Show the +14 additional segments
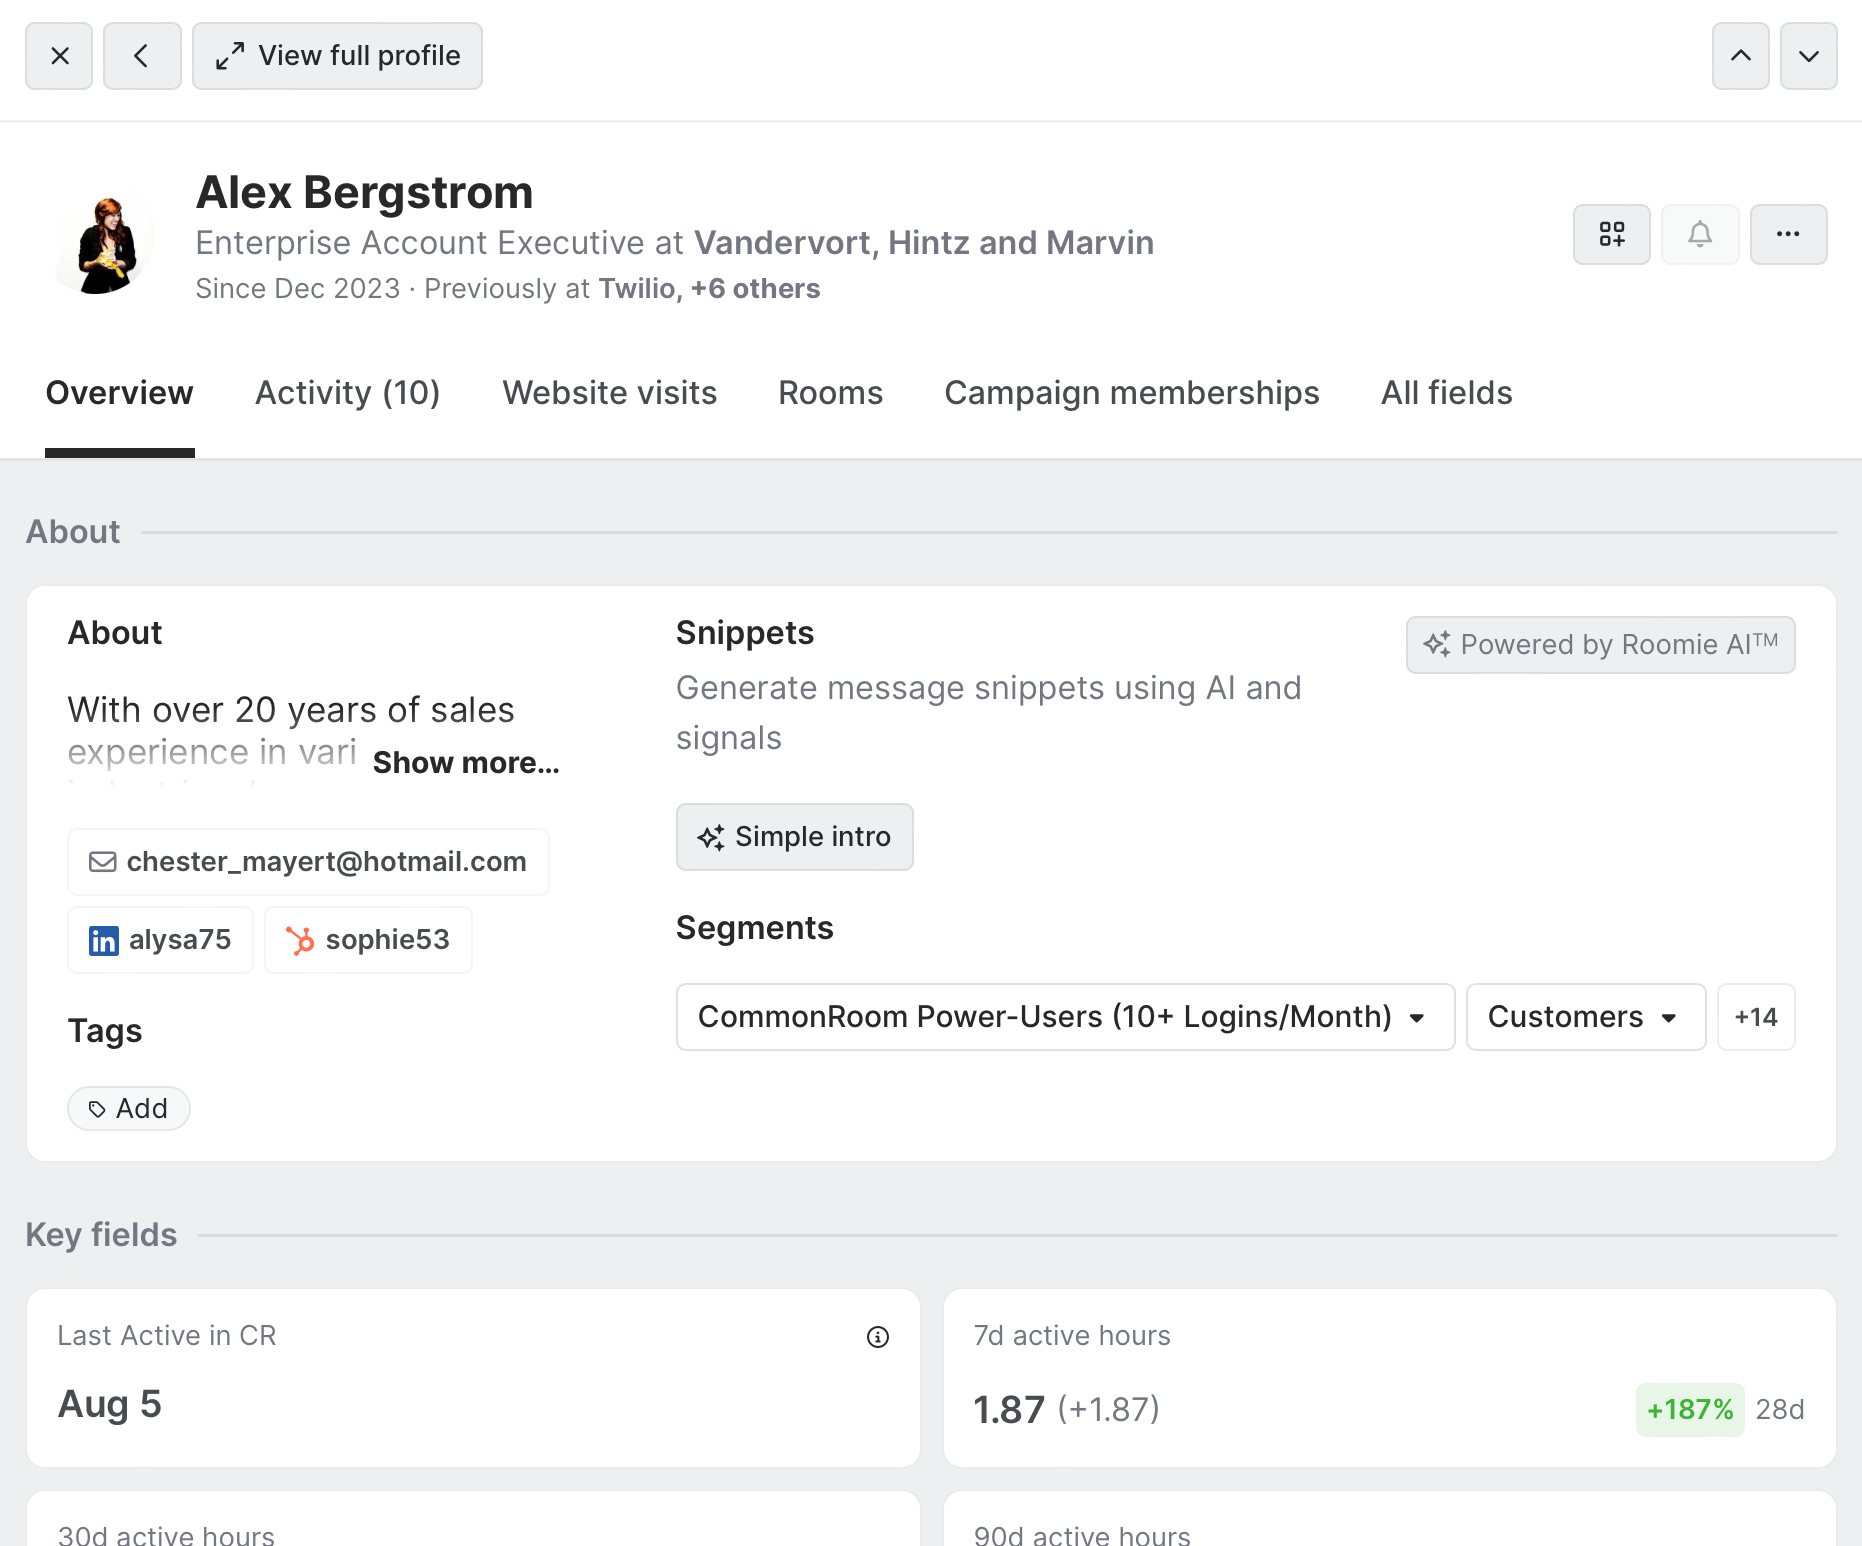This screenshot has height=1546, width=1862. point(1755,1017)
